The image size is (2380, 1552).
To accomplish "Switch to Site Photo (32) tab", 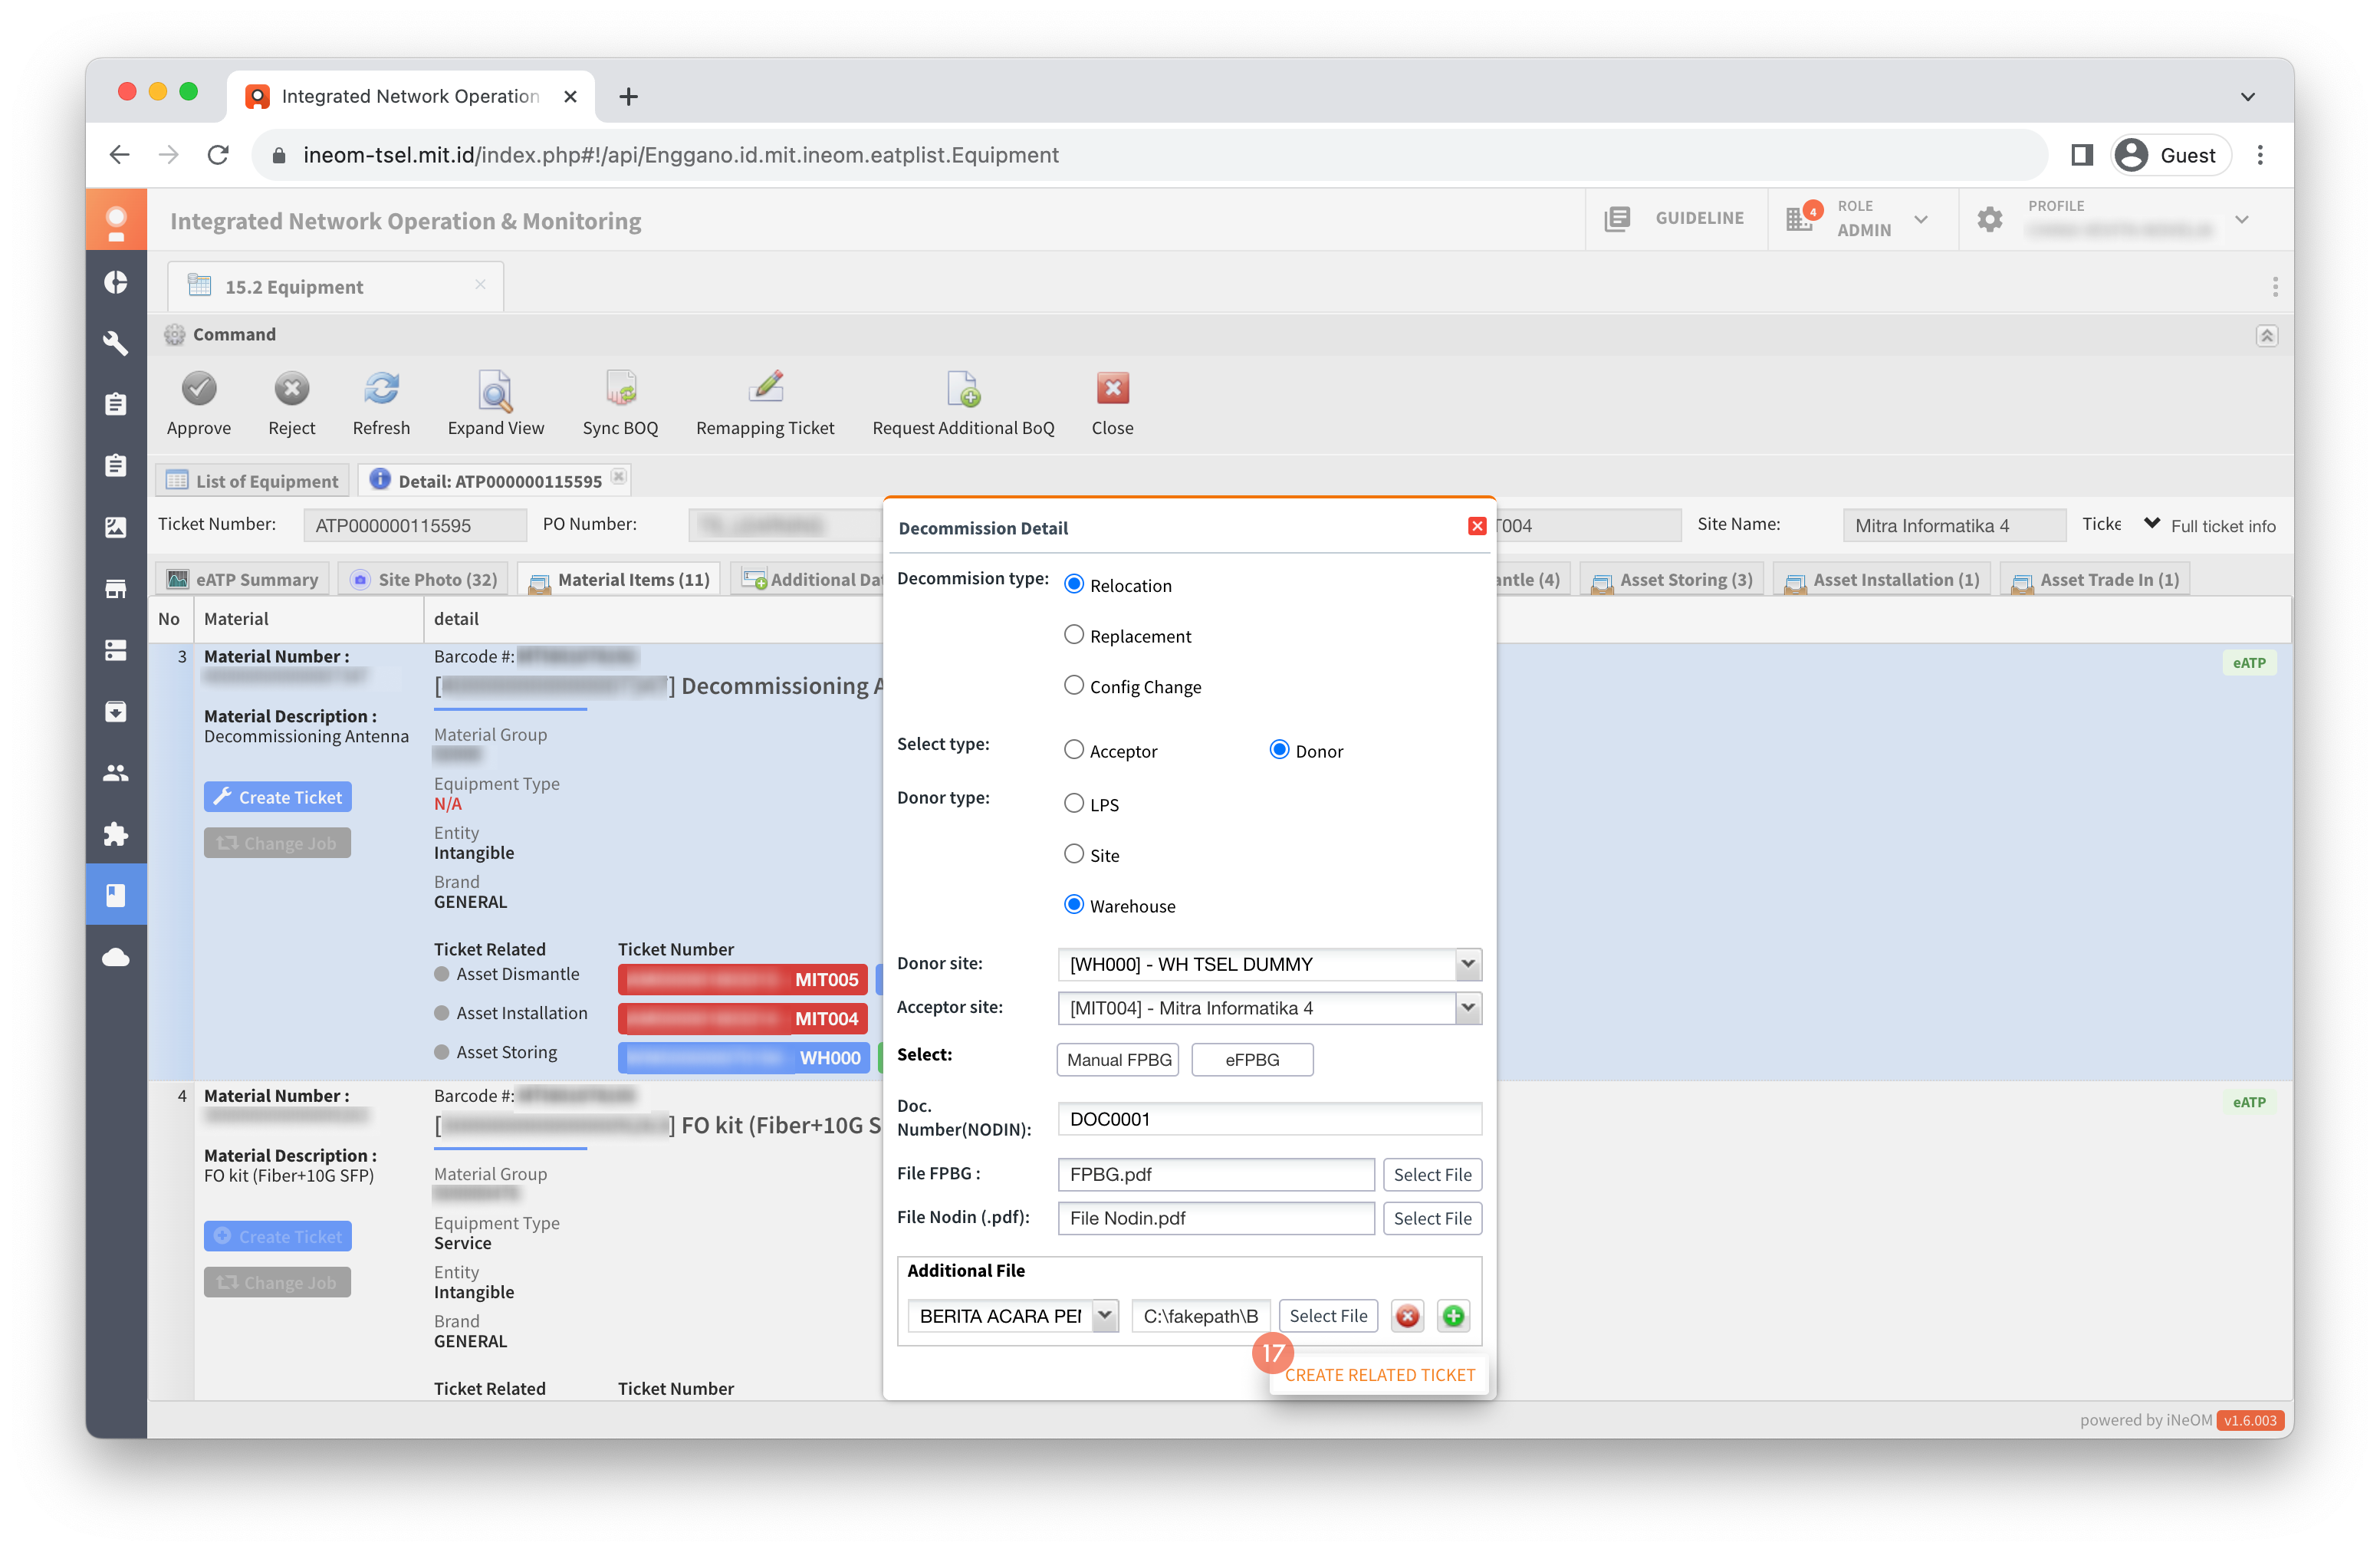I will 423,579.
